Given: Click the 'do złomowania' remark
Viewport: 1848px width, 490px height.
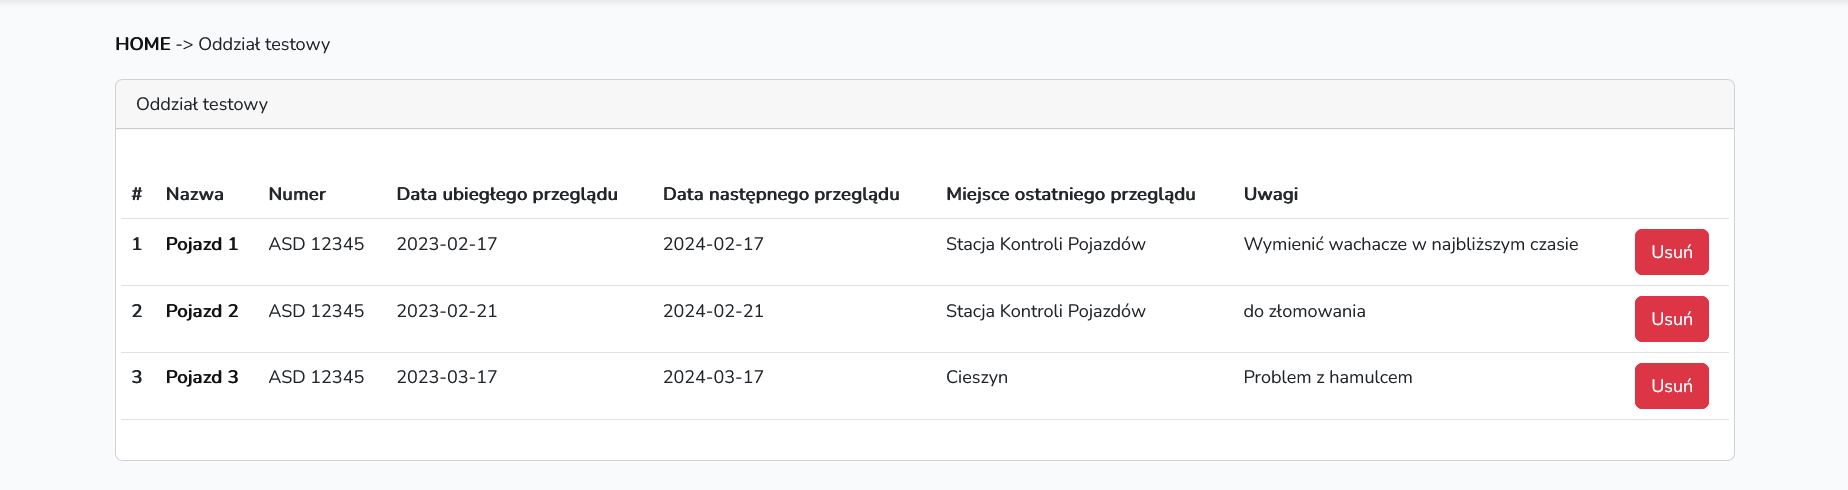Looking at the screenshot, I should click(1304, 311).
